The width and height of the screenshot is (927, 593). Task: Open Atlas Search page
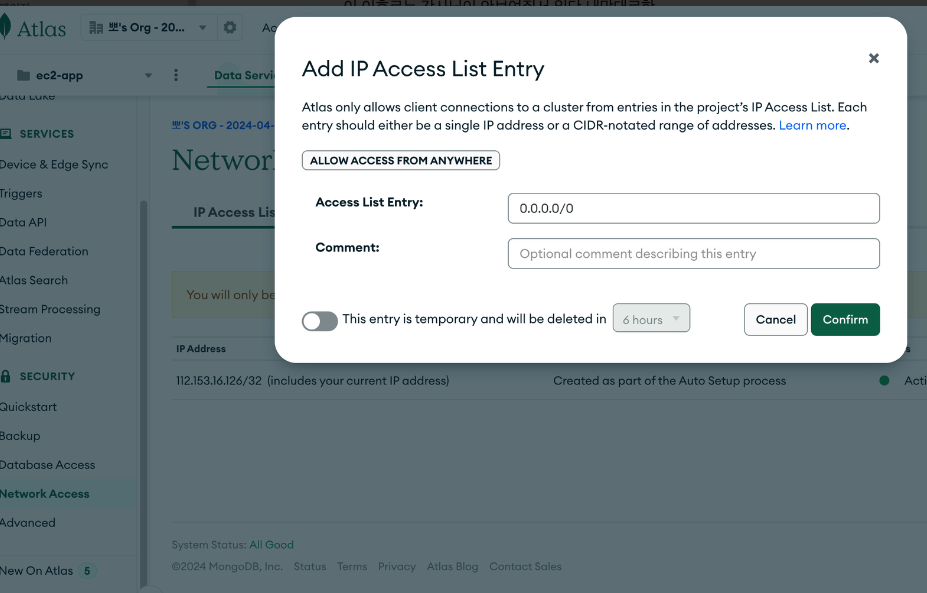(34, 280)
